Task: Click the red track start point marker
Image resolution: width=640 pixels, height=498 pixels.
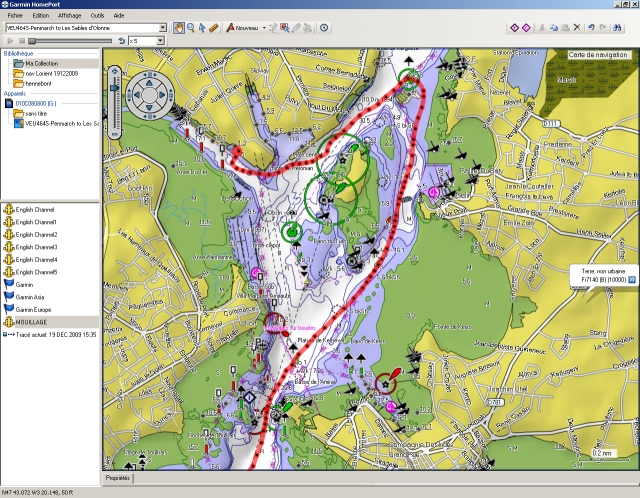Action: point(237,152)
